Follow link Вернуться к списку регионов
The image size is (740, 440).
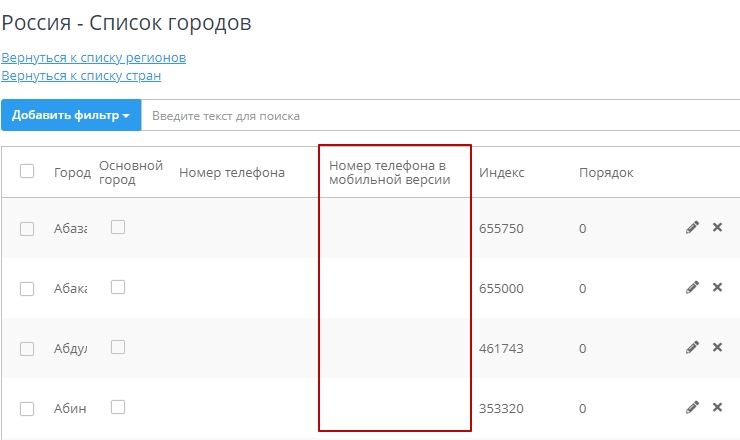(x=93, y=58)
